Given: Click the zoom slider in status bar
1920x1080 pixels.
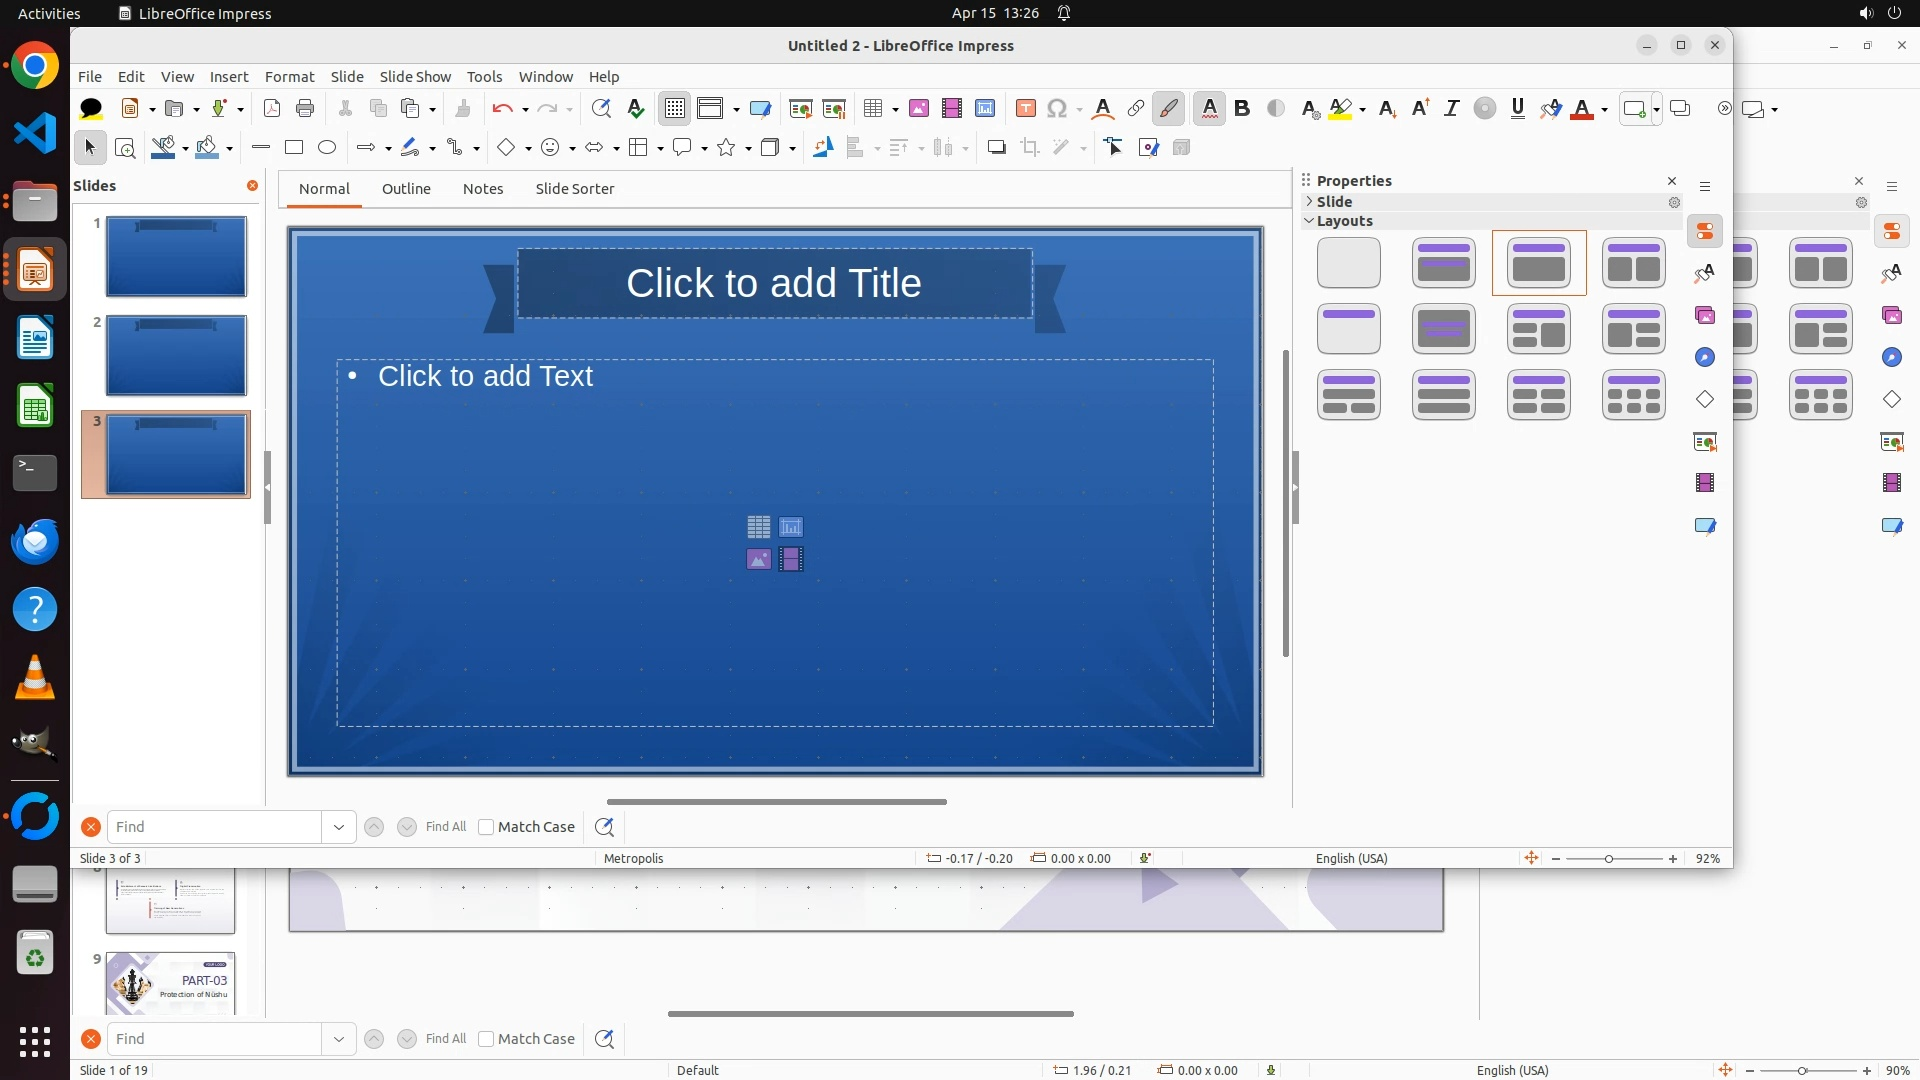Looking at the screenshot, I should 1608,859.
